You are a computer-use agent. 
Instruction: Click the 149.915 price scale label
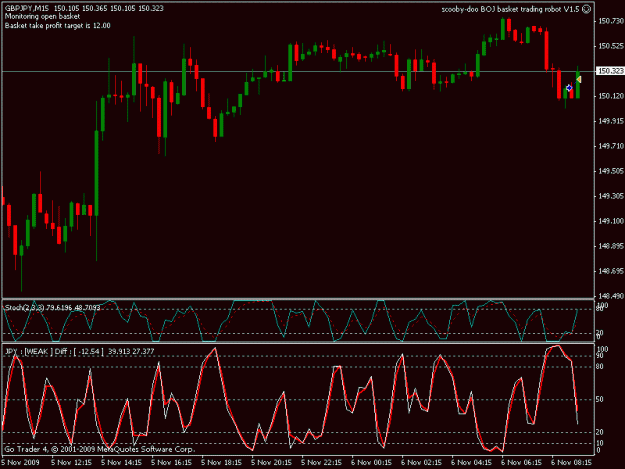pyautogui.click(x=611, y=121)
